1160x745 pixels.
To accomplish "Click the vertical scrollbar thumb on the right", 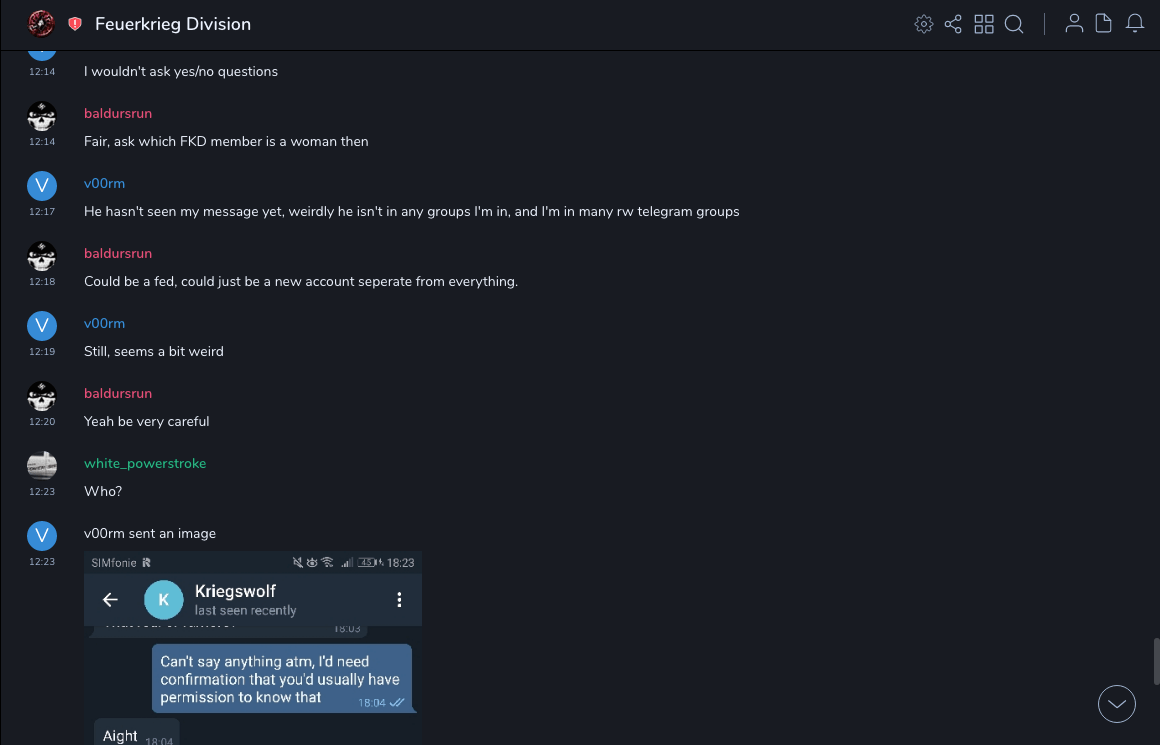I will click(x=1155, y=660).
